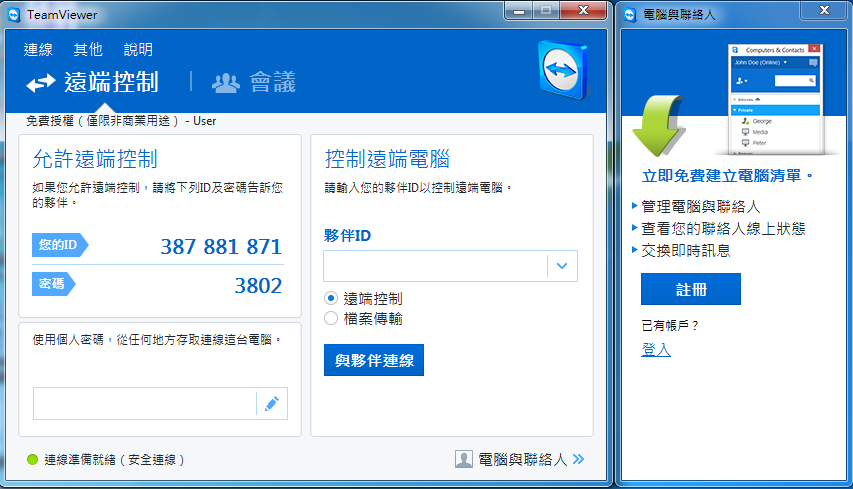Click into the 夥伴ID input field
Screen dimensions: 853x489
(x=435, y=266)
